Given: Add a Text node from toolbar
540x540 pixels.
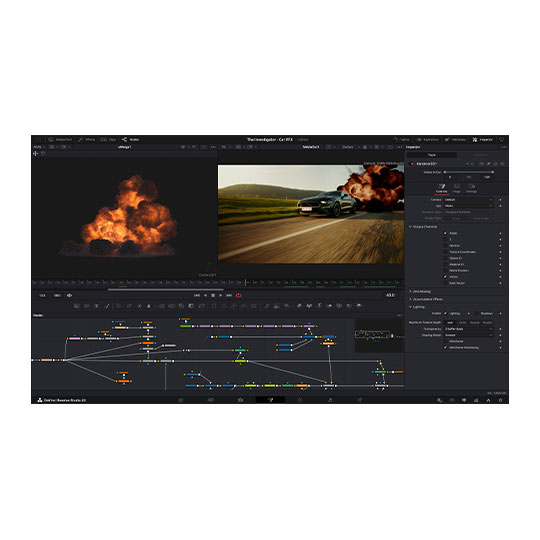Looking at the screenshot, I should point(97,306).
